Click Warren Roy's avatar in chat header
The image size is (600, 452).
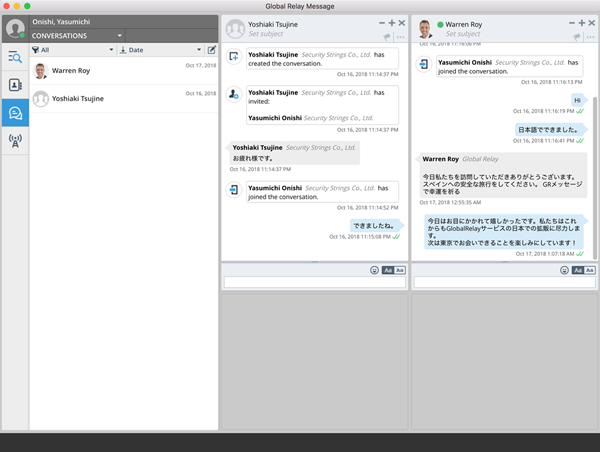click(x=425, y=29)
